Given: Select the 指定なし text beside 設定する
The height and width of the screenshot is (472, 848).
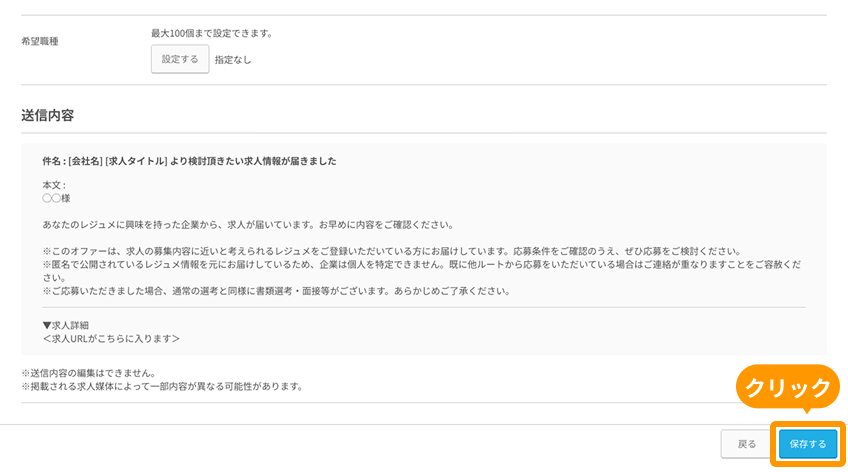Looking at the screenshot, I should 233,60.
